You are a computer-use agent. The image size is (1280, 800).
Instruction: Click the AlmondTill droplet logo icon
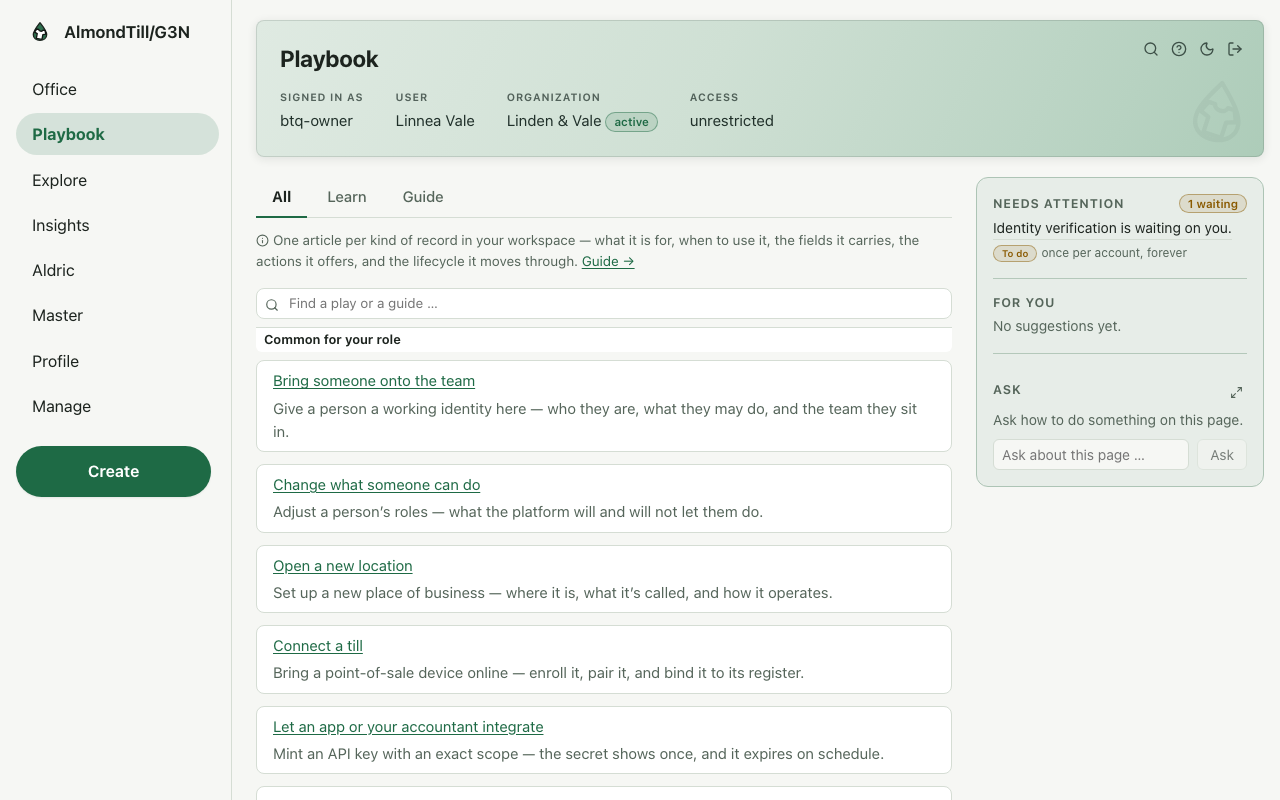tap(40, 32)
